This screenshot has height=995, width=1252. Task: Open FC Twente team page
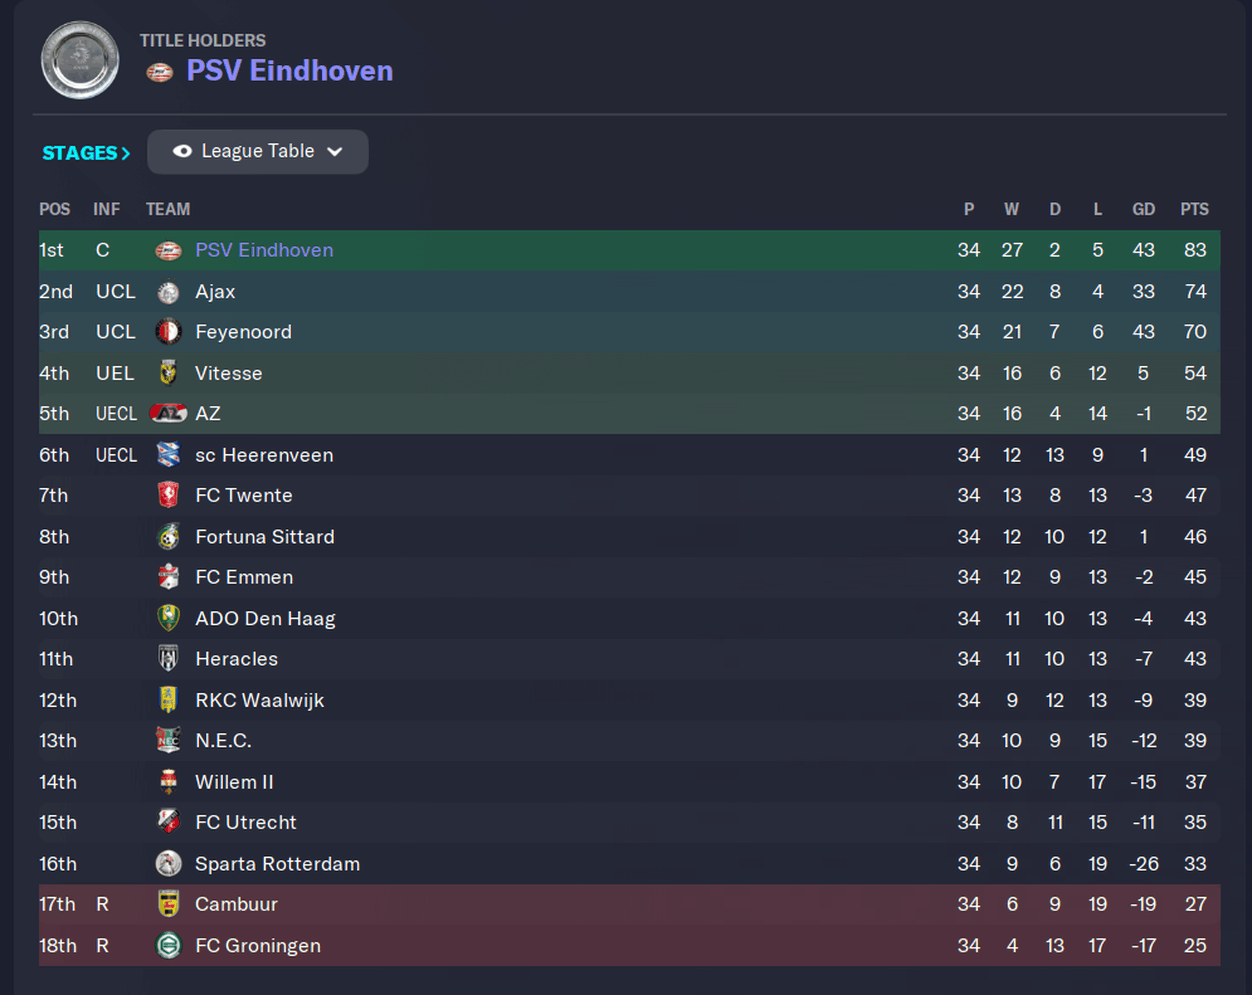[x=244, y=495]
